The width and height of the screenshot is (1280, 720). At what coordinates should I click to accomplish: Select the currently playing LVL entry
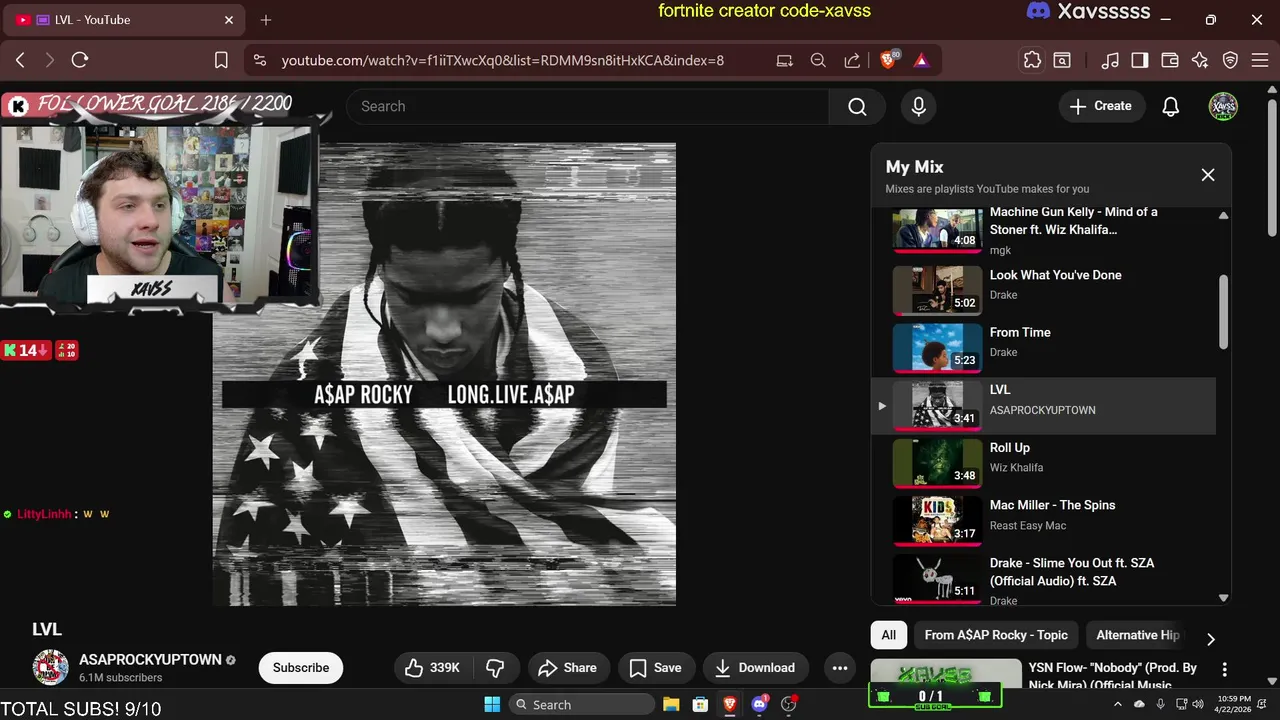pos(1043,405)
